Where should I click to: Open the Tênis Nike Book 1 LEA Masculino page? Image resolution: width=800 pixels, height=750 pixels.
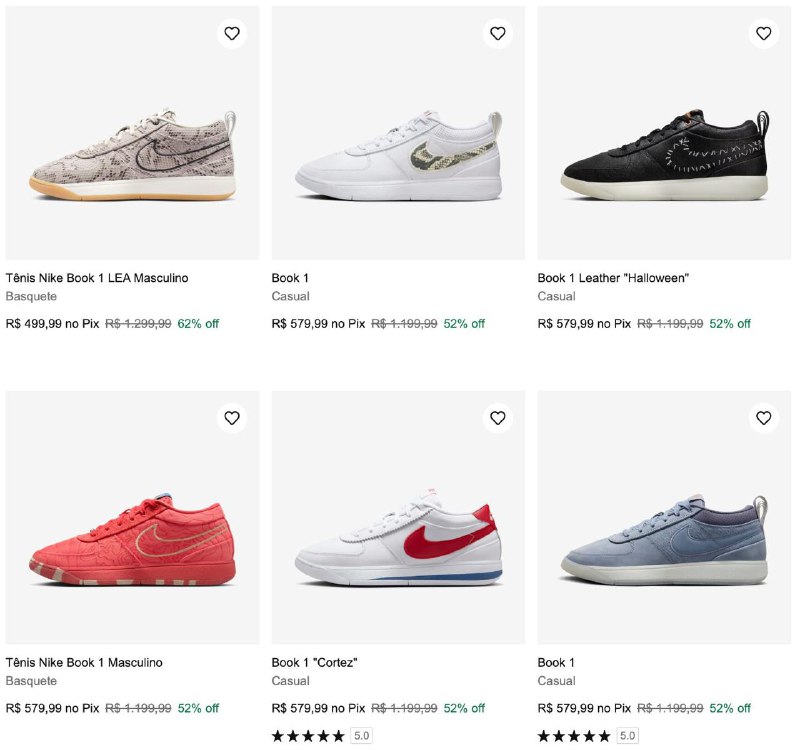click(98, 278)
